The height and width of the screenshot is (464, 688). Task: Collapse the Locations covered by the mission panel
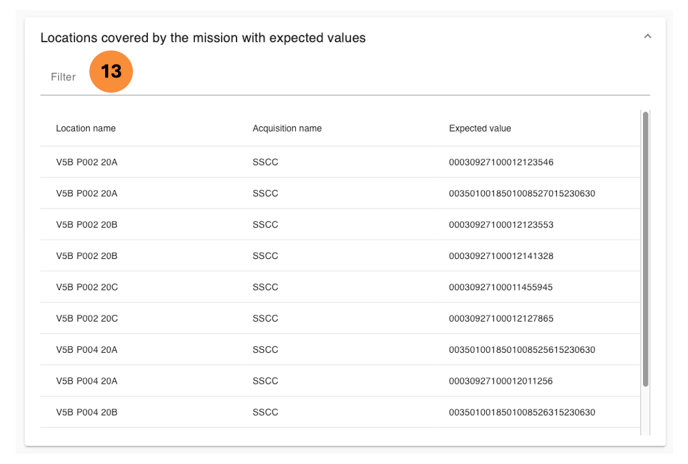[647, 37]
